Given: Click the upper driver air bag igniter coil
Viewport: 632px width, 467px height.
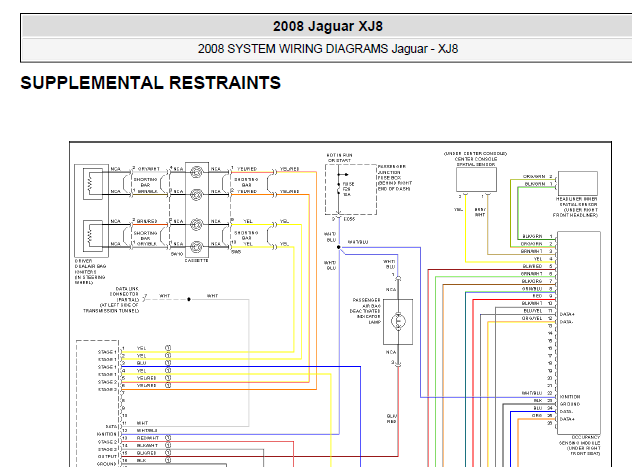Looking at the screenshot, I should click(89, 182).
